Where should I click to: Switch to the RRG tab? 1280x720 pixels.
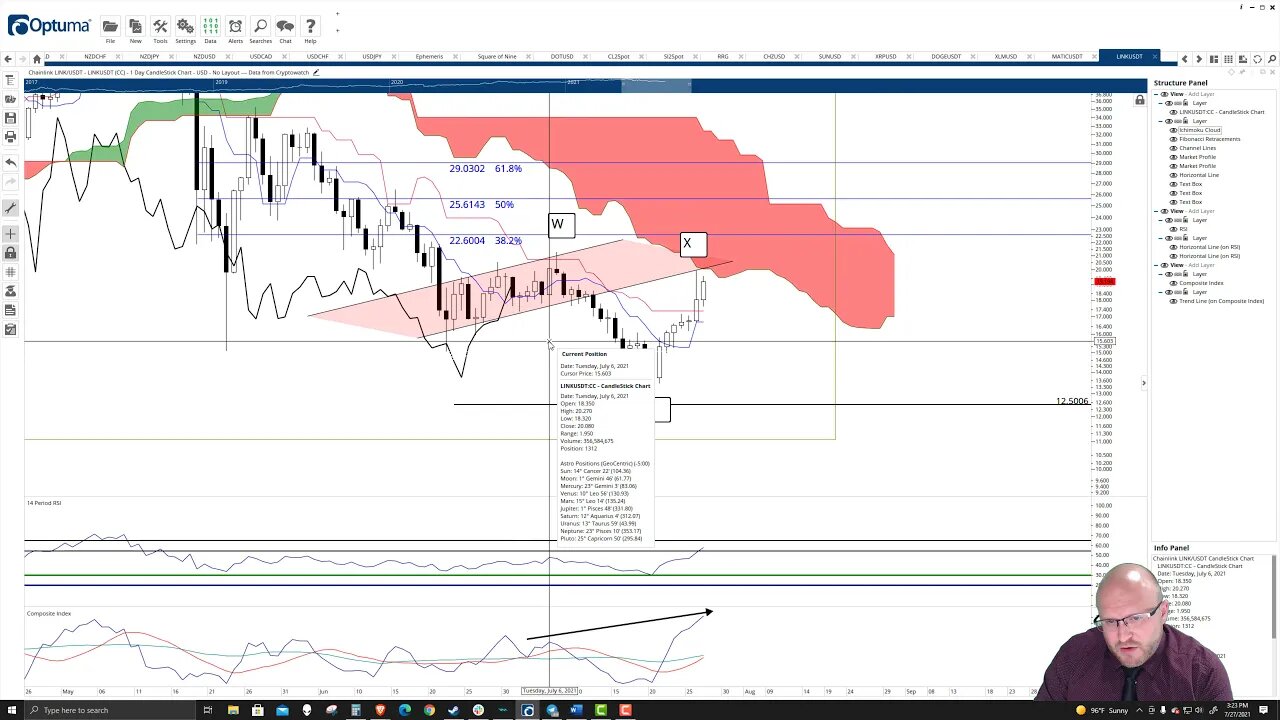point(722,57)
